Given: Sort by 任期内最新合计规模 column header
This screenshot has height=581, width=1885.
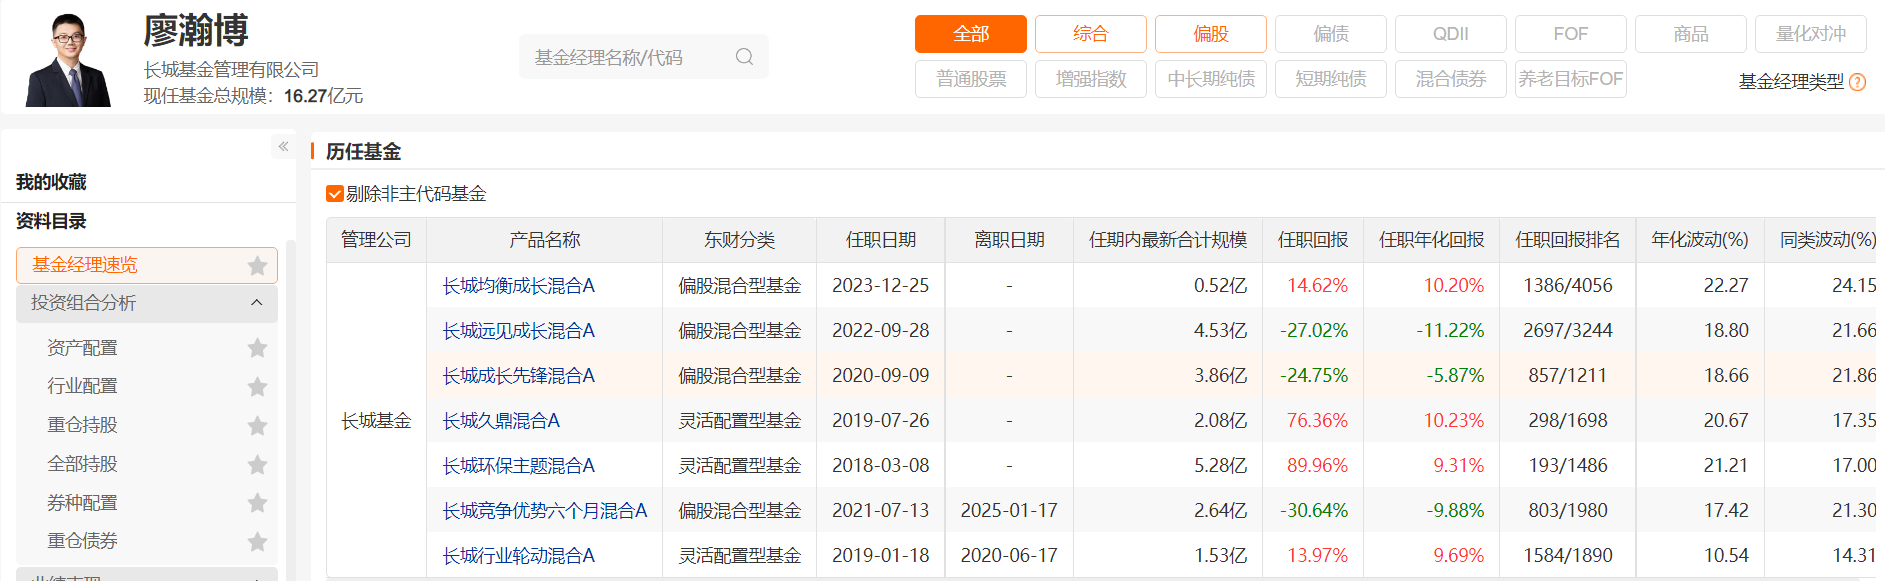Looking at the screenshot, I should click(x=1168, y=240).
